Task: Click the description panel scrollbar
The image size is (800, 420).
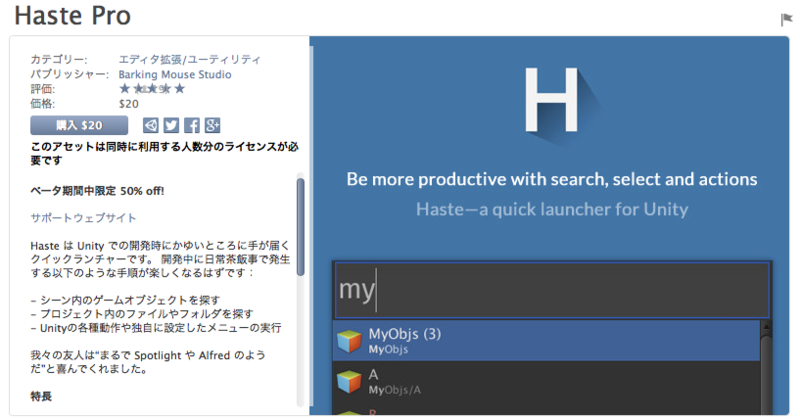Action: 301,227
